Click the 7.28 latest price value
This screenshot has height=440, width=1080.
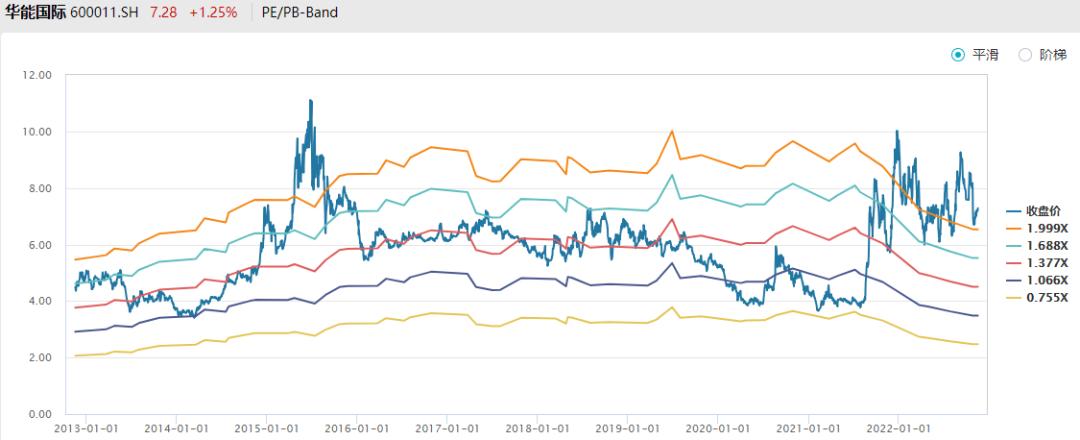[x=165, y=13]
